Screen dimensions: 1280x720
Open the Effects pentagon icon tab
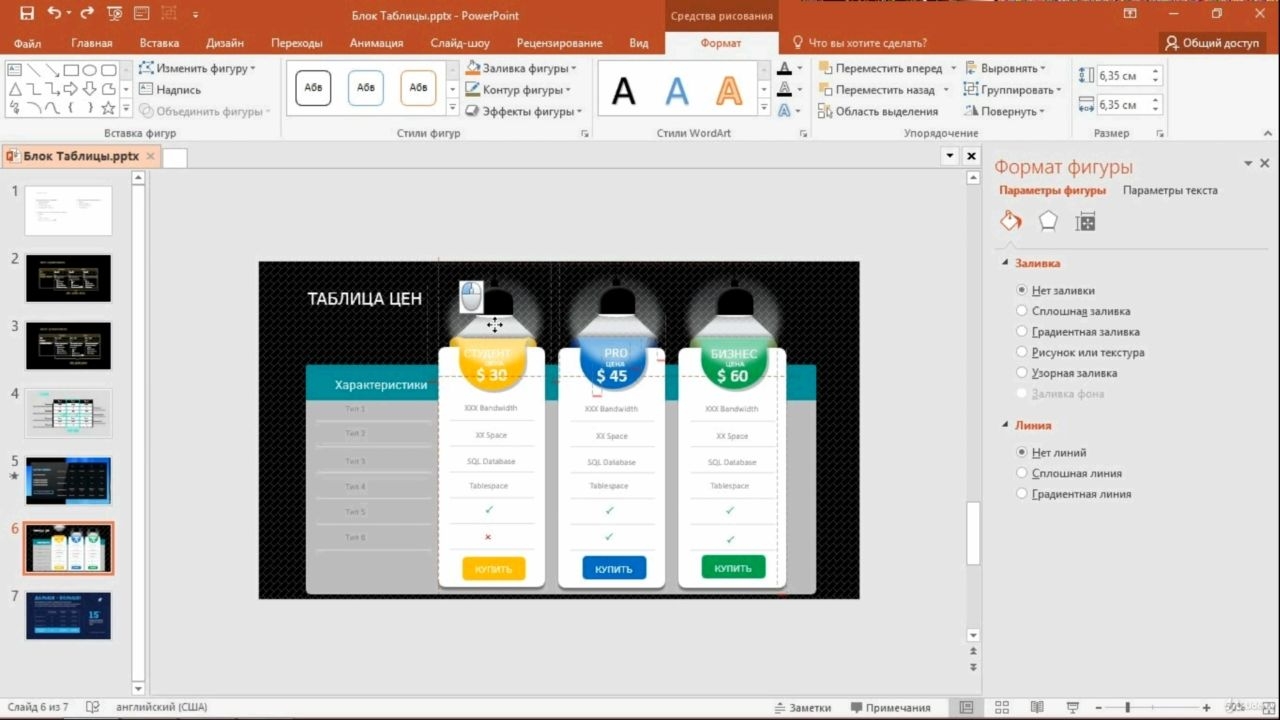point(1048,221)
